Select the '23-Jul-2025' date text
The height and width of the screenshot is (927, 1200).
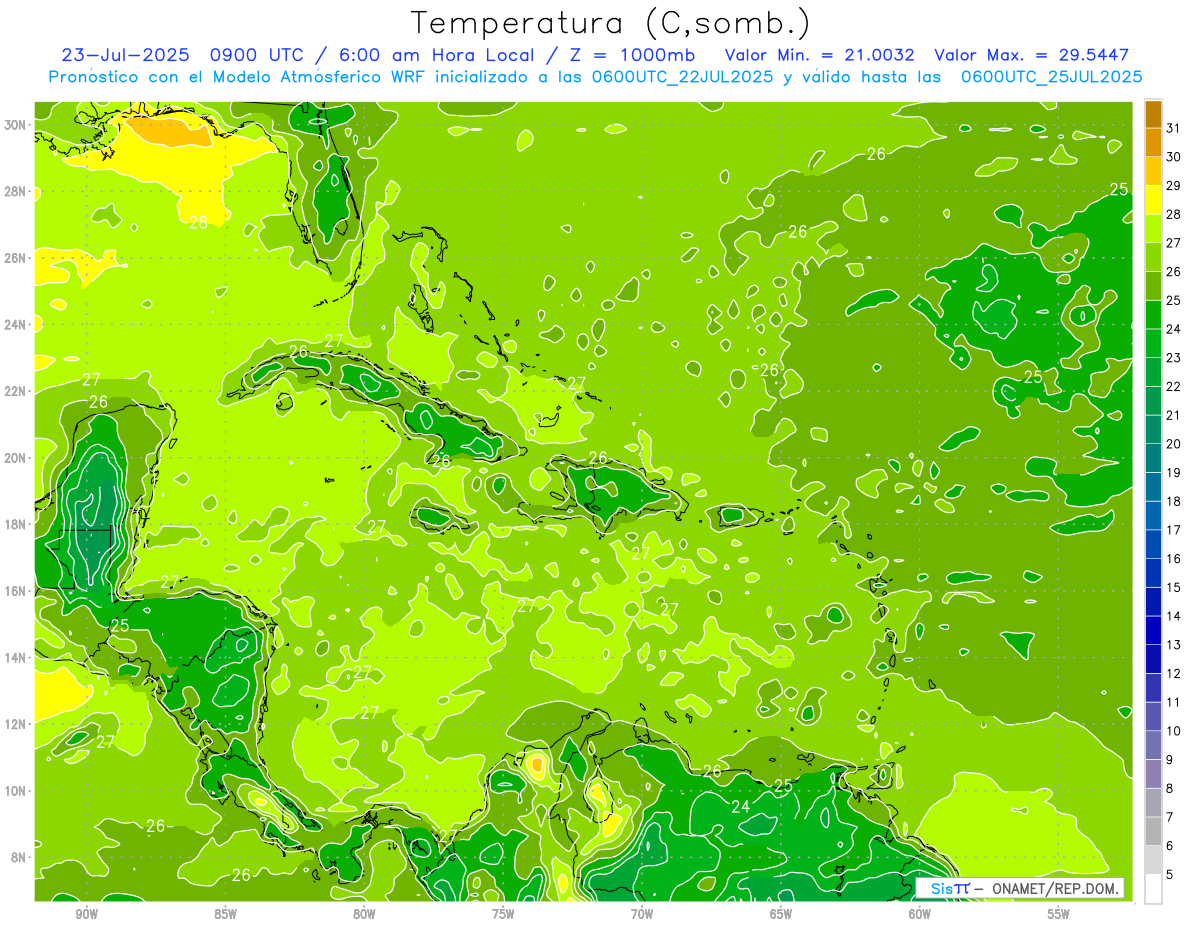(128, 55)
